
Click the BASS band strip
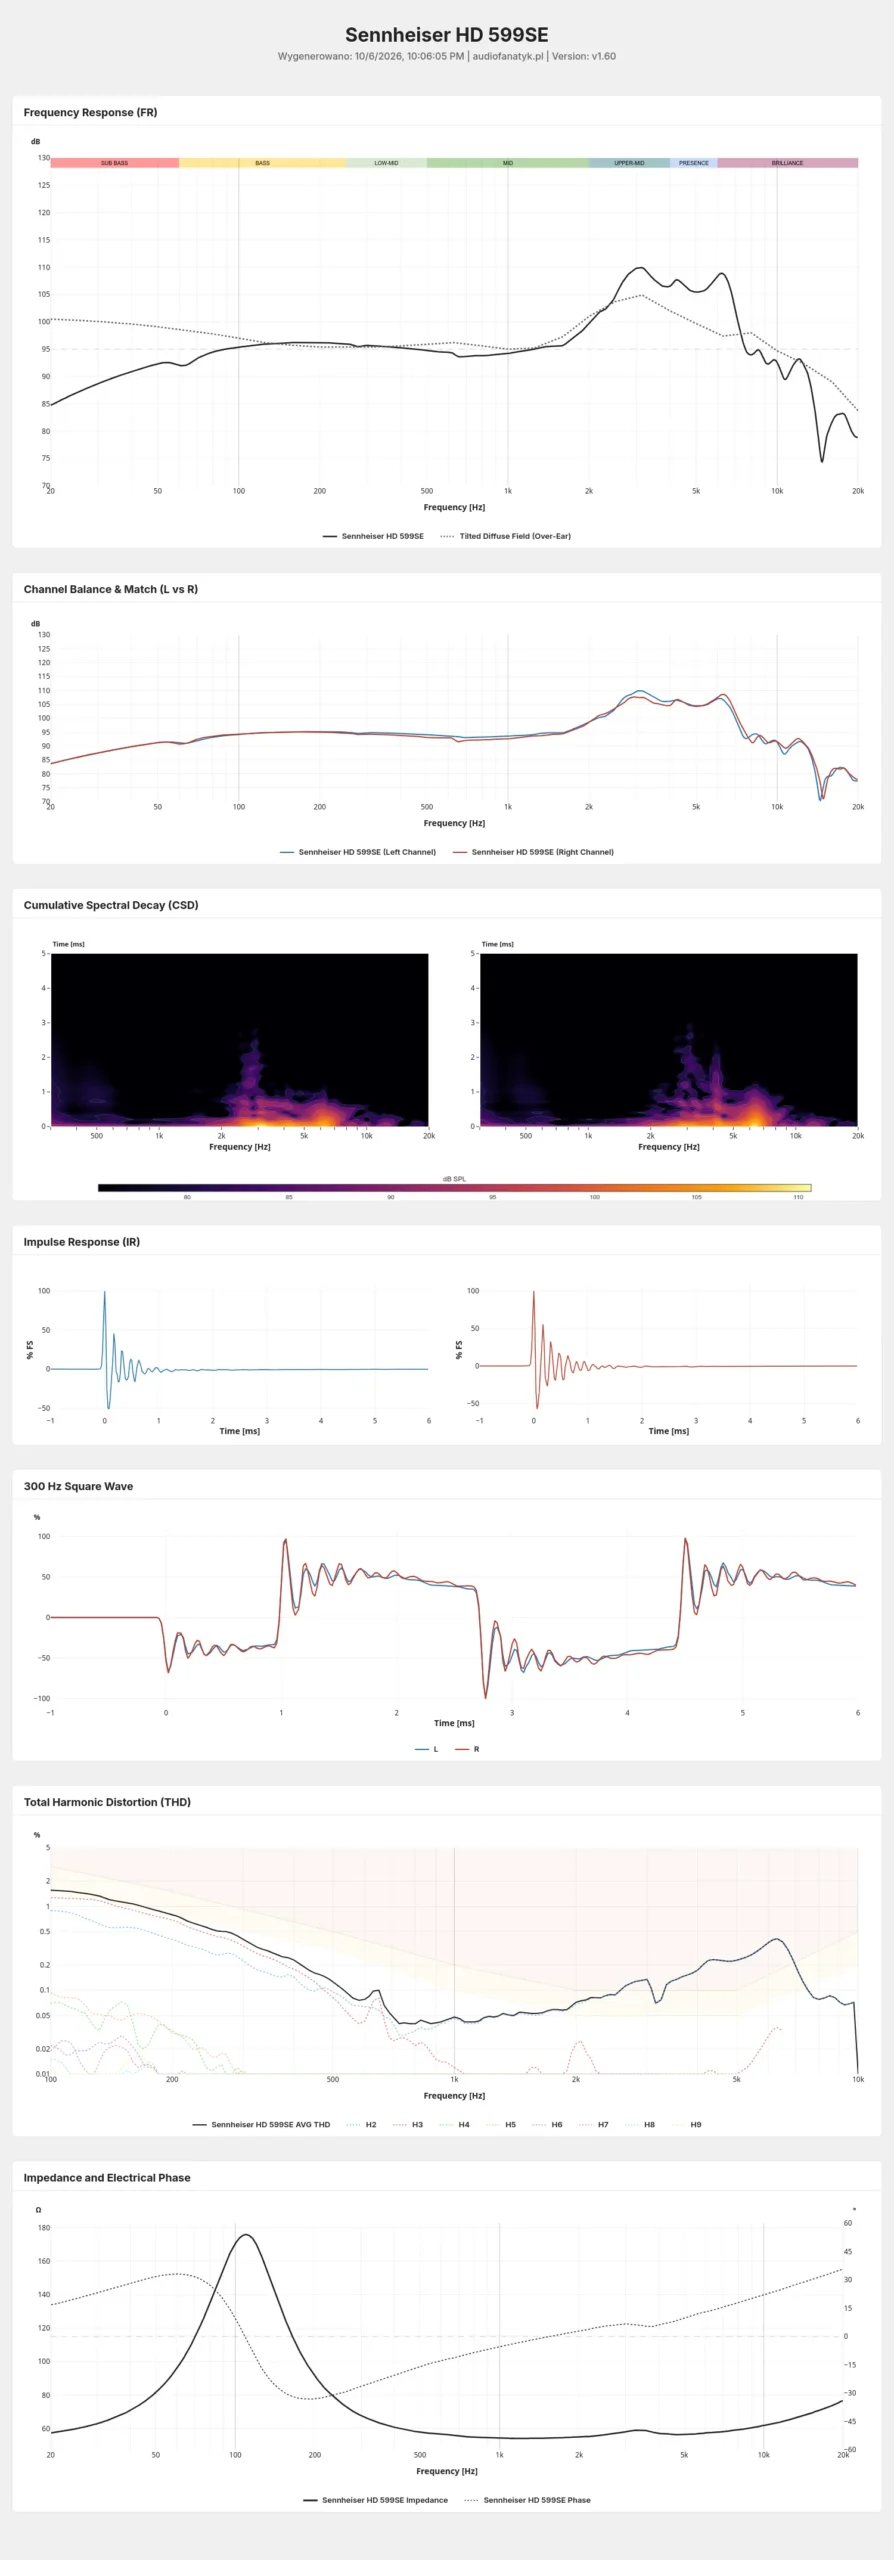(262, 162)
